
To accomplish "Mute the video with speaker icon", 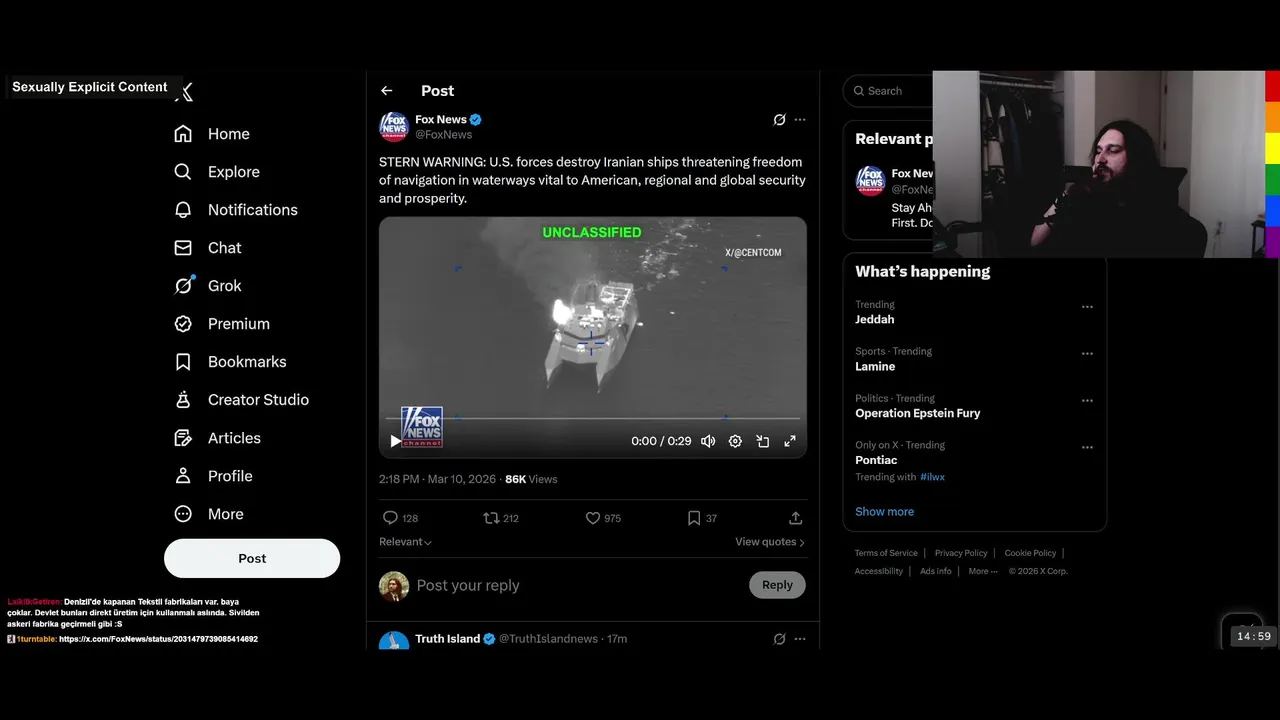I will click(708, 441).
